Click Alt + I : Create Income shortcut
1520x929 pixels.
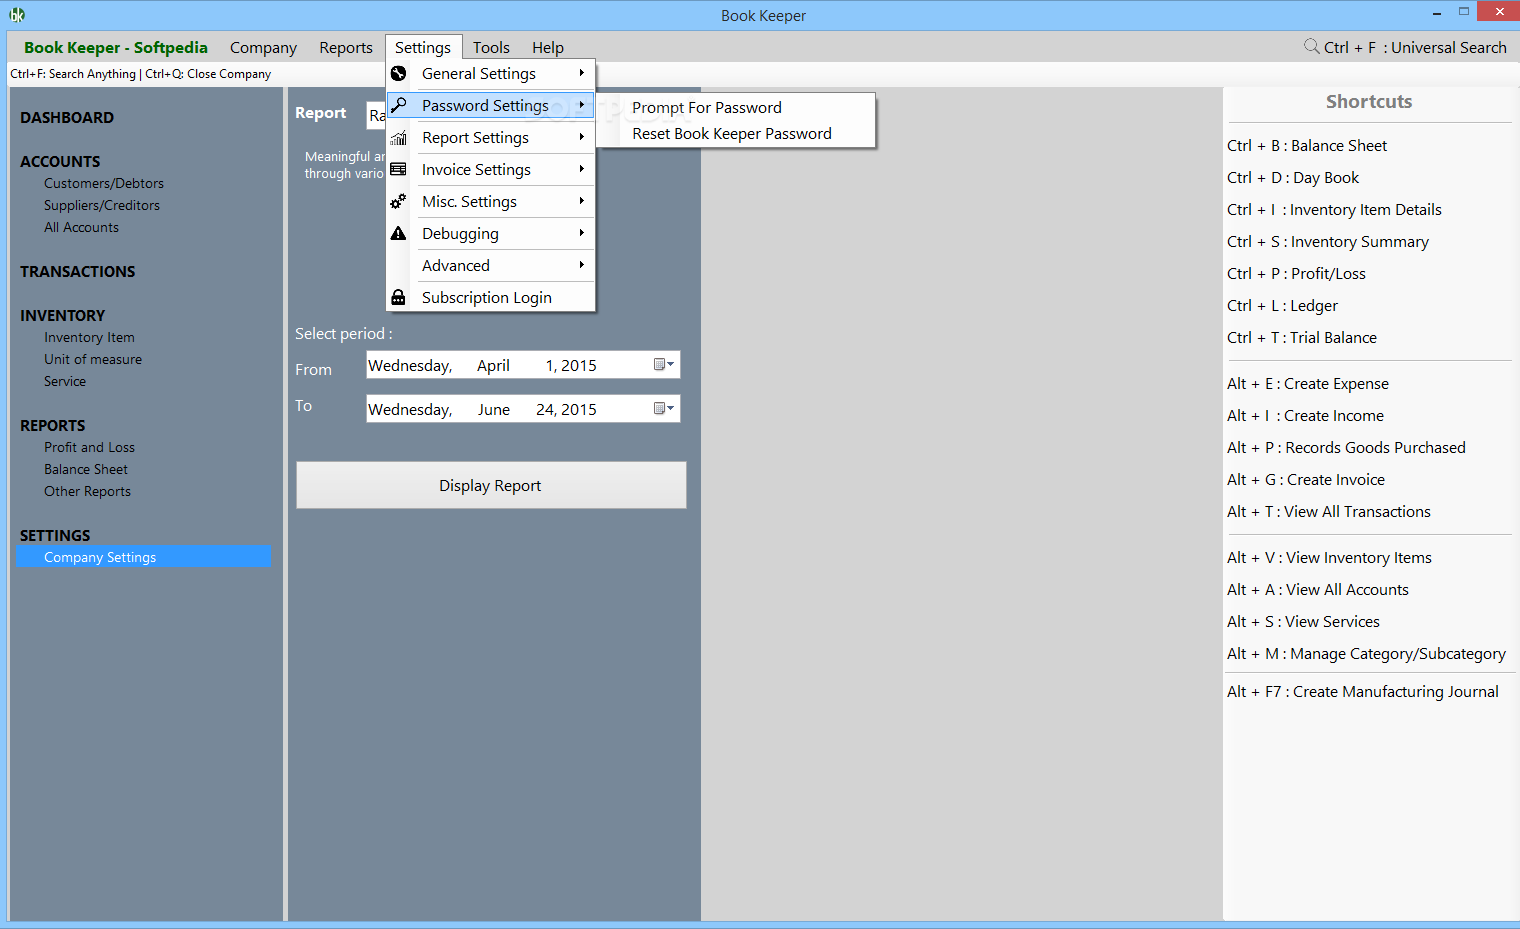[1306, 415]
